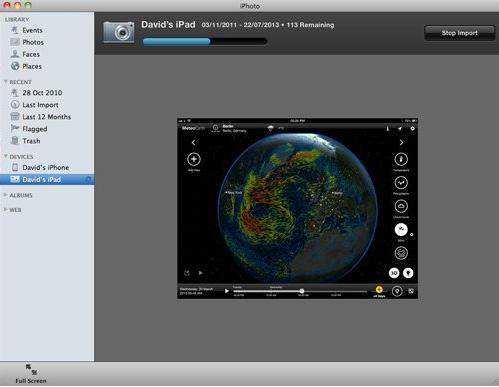The image size is (499, 387).
Task: Open the Last Import clock item
Action: pyautogui.click(x=40, y=105)
